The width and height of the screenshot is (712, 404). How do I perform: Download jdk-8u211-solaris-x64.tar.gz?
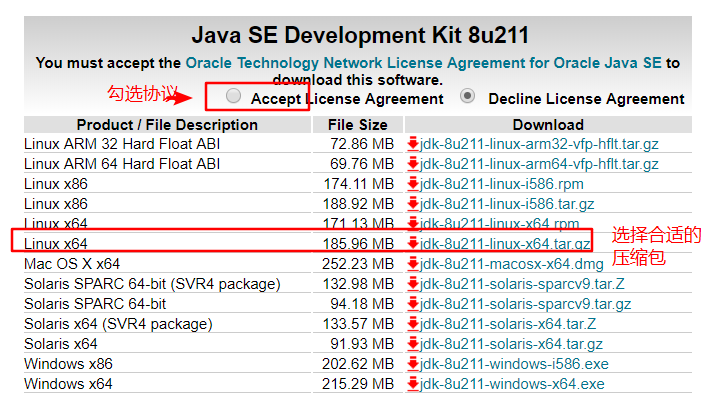tap(511, 344)
